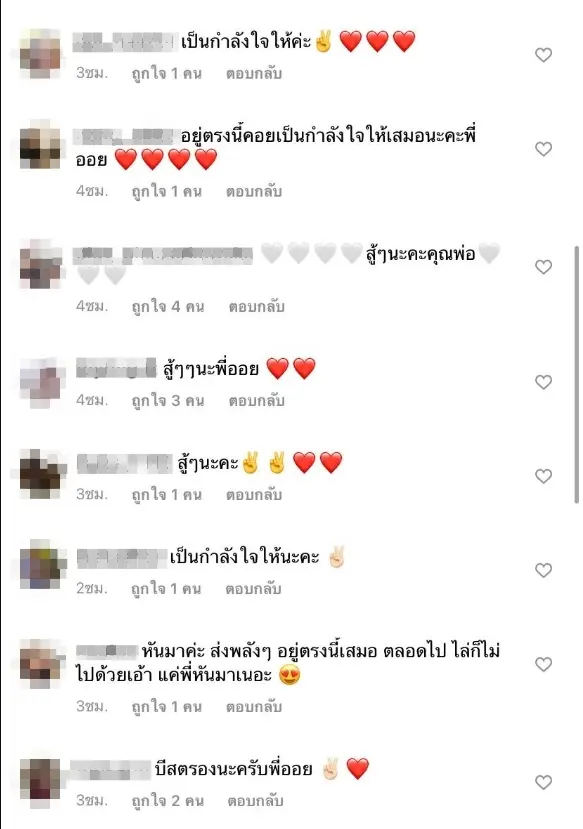Open avatar of 'เป็นกำลังใจให้นะคะ' commenter
583x829 pixels.
click(x=42, y=565)
